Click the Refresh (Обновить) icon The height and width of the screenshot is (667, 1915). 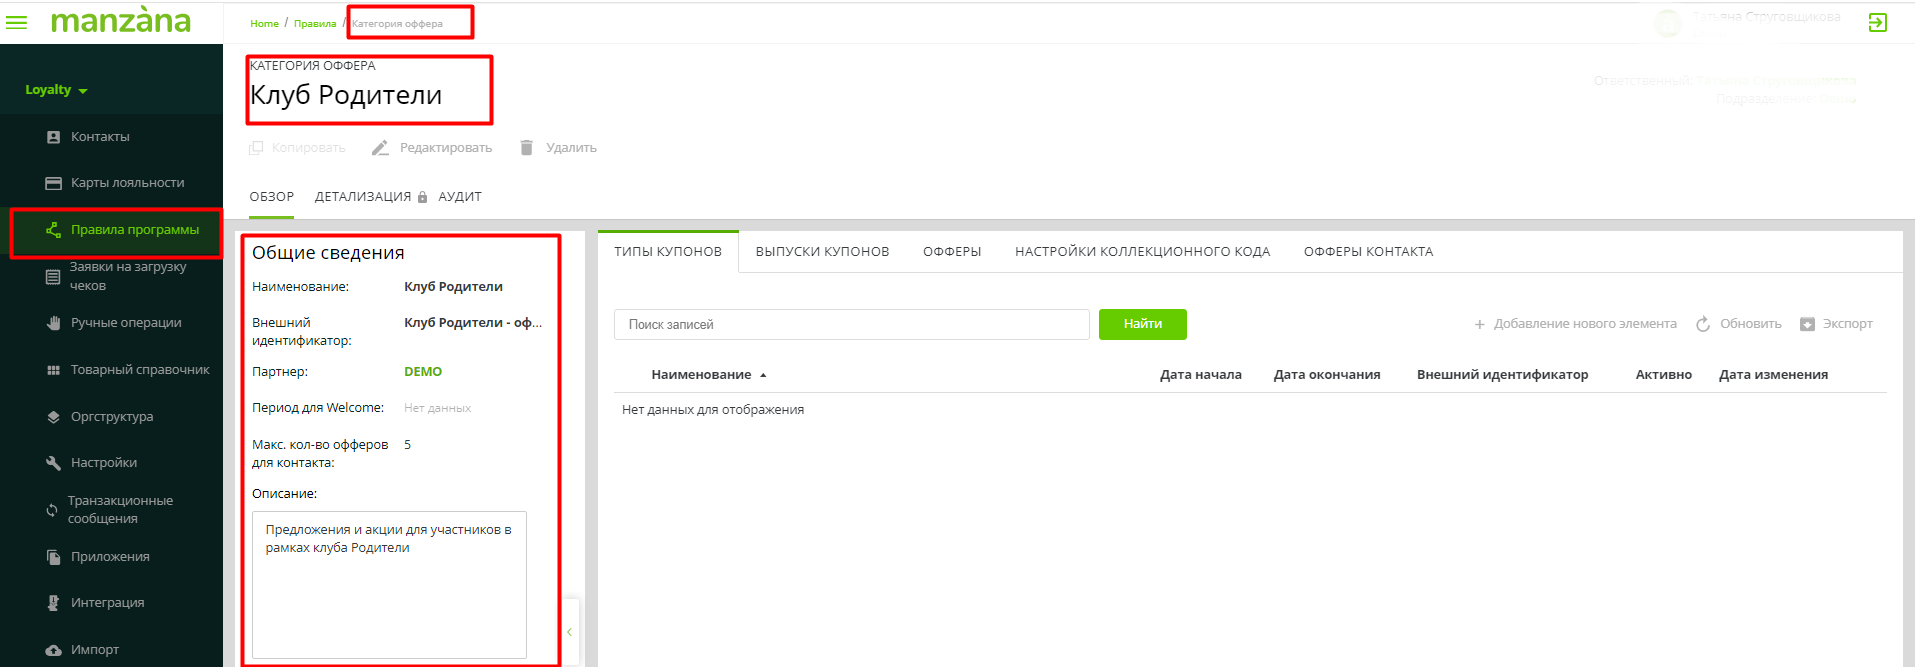1703,324
